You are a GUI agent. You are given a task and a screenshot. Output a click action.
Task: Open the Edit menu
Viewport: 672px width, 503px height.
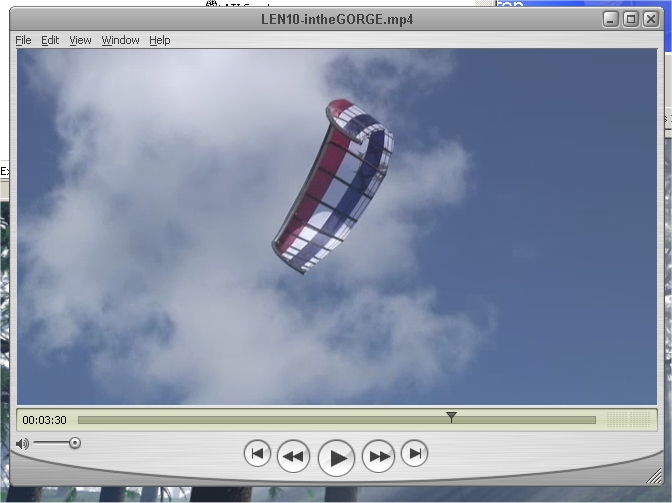(50, 40)
